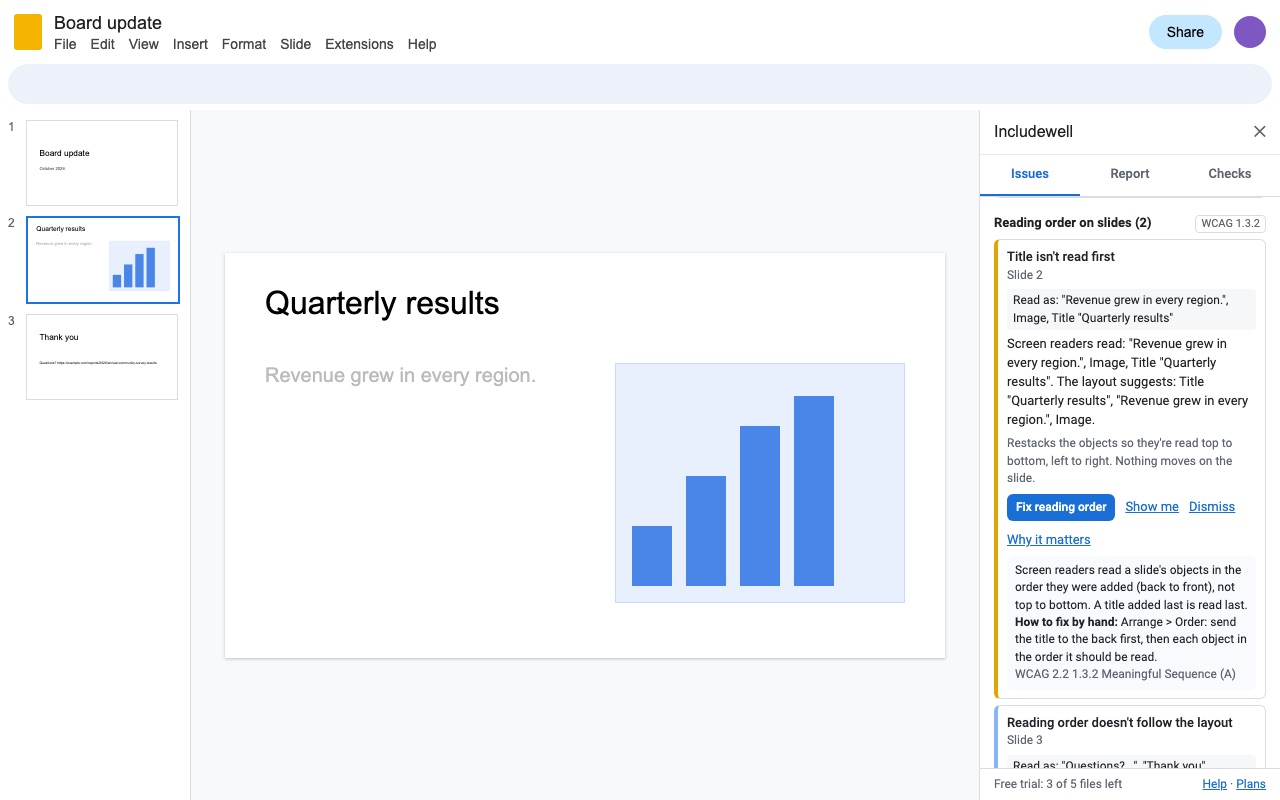The height and width of the screenshot is (800, 1280).
Task: Select slide 2 thumbnail "Quarterly results"
Action: click(x=102, y=260)
